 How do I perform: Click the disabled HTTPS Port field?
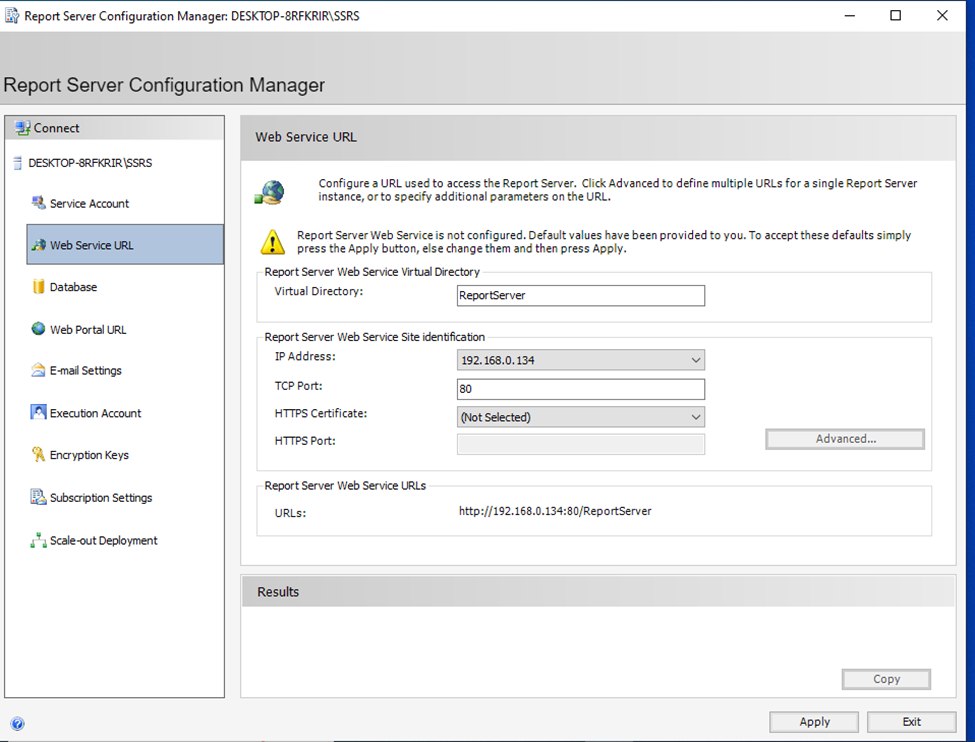point(581,444)
